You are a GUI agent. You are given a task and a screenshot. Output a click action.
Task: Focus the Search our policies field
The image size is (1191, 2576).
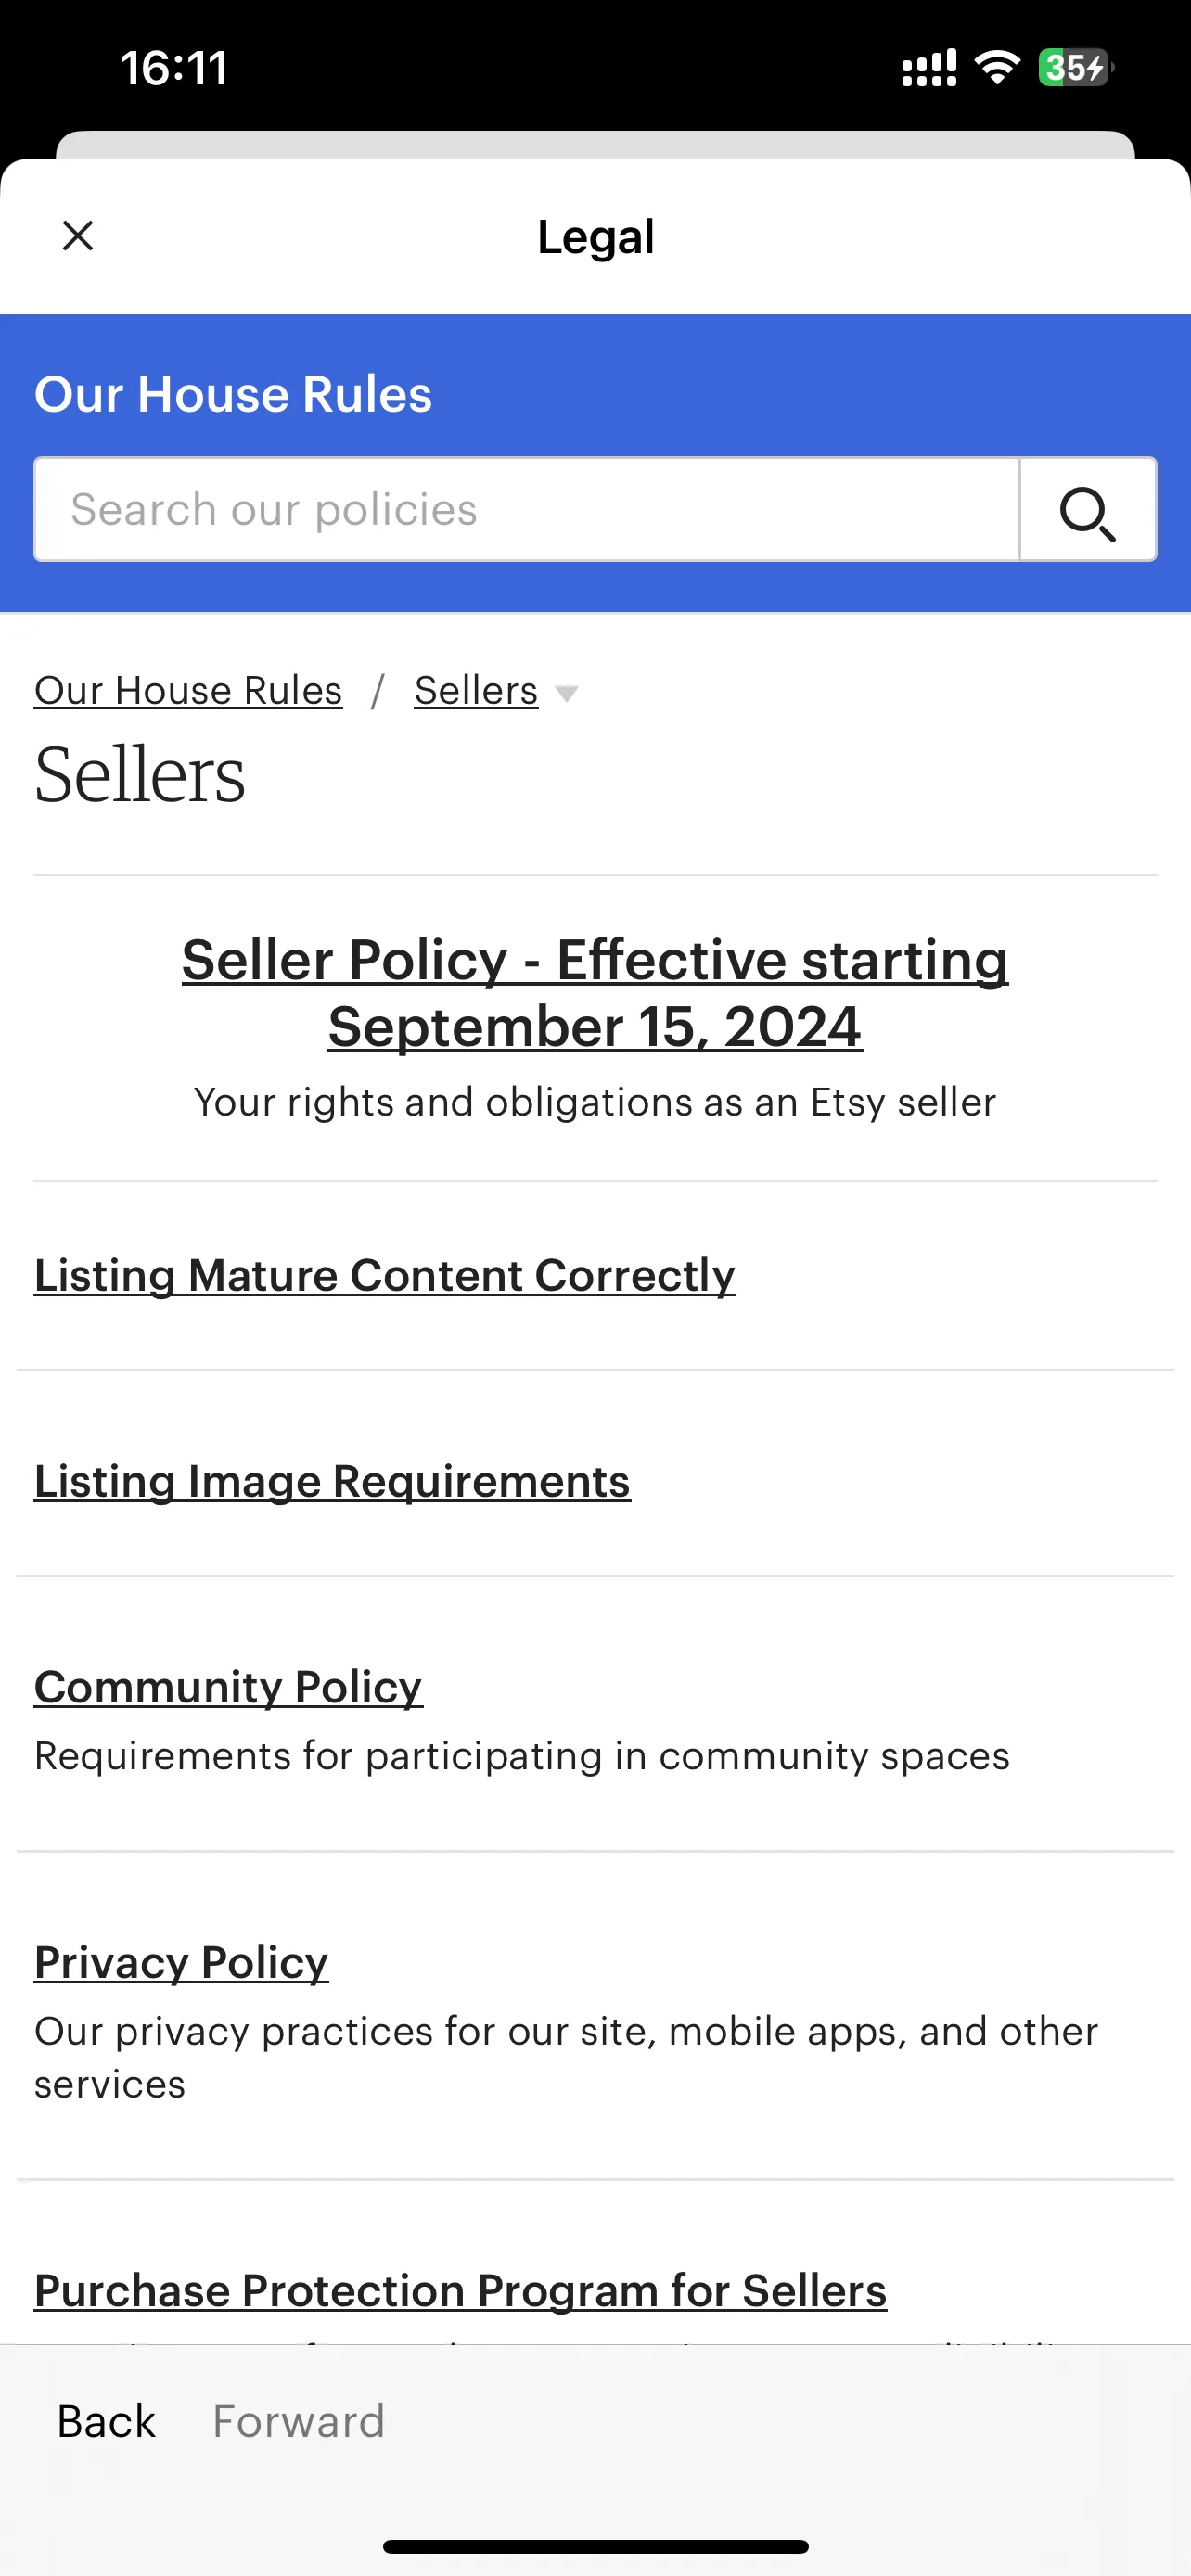(x=527, y=510)
